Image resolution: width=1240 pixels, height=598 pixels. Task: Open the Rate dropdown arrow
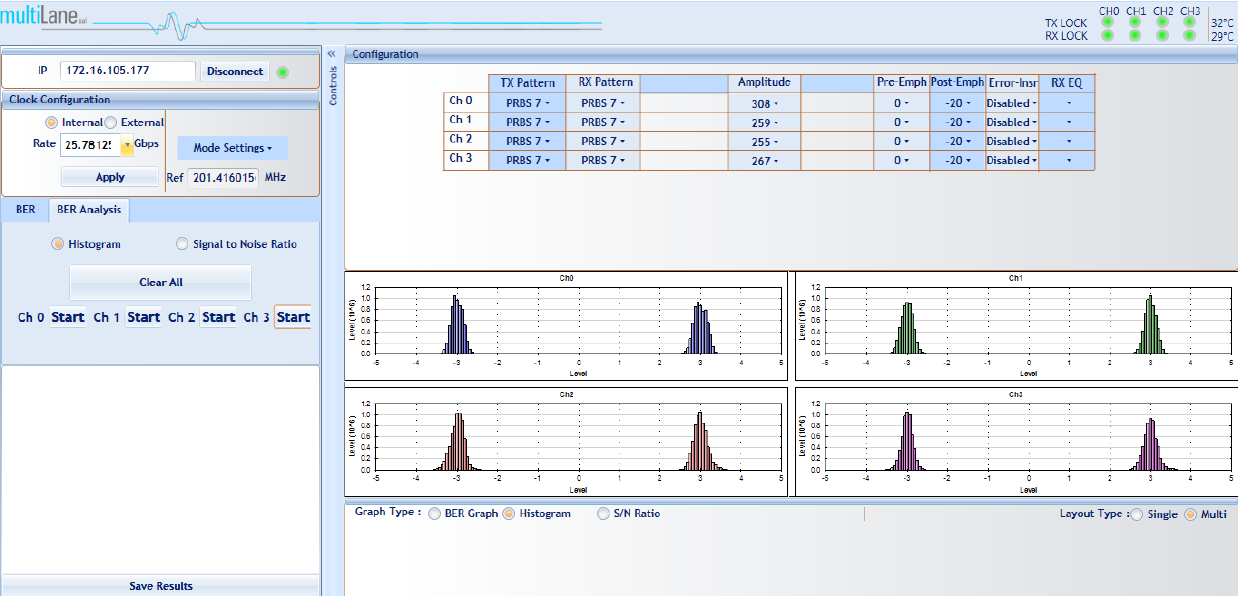coord(127,146)
